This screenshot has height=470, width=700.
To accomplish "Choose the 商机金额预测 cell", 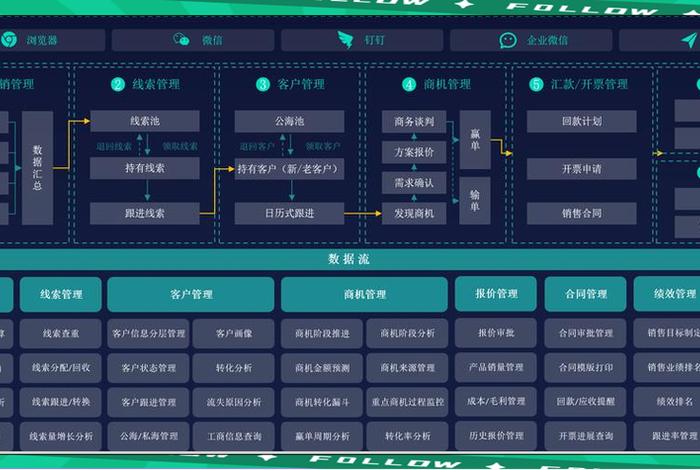I will (x=322, y=368).
